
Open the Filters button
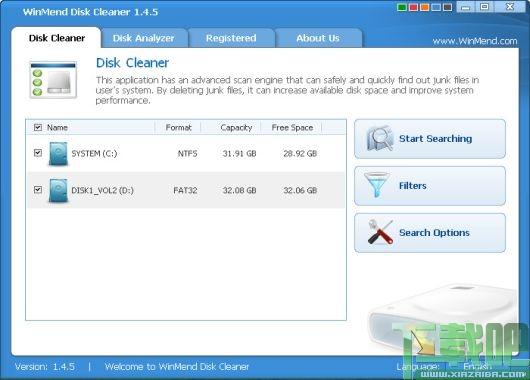point(430,186)
